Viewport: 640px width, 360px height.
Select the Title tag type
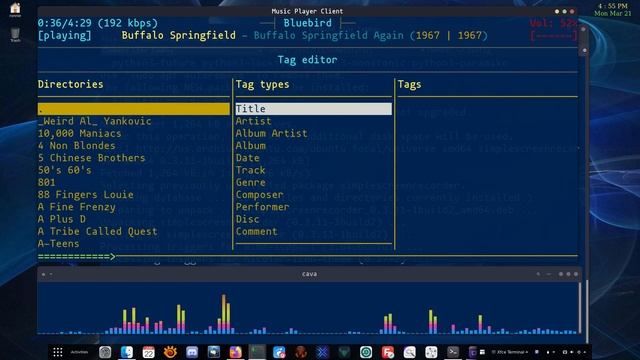click(x=313, y=109)
